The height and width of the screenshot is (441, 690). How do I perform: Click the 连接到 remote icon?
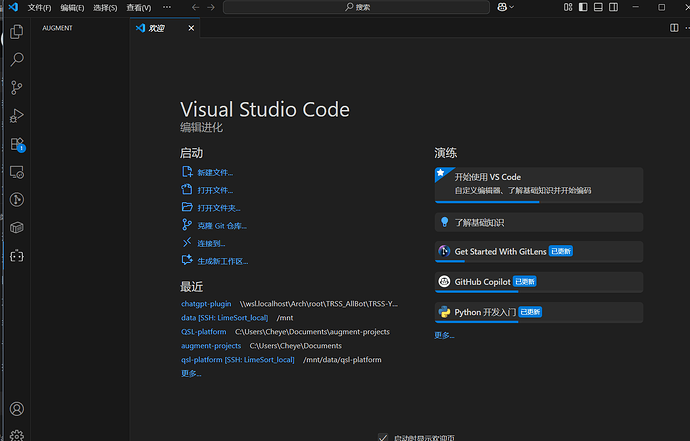[187, 243]
